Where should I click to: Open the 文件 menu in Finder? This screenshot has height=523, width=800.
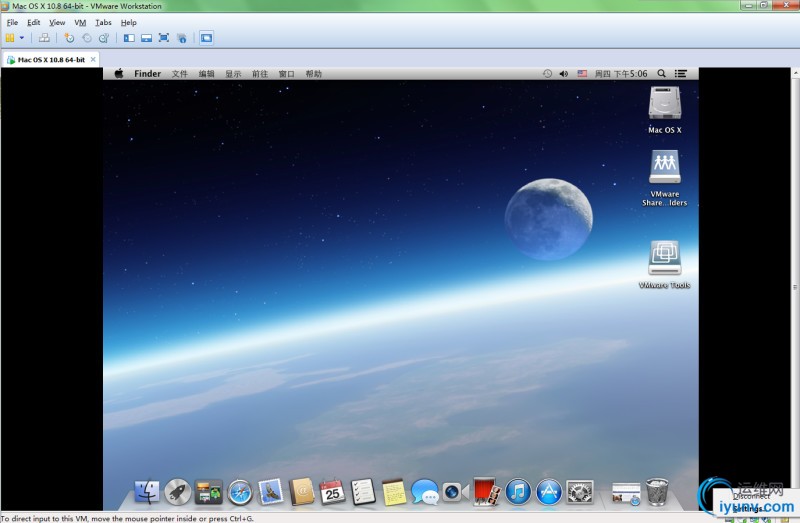180,73
